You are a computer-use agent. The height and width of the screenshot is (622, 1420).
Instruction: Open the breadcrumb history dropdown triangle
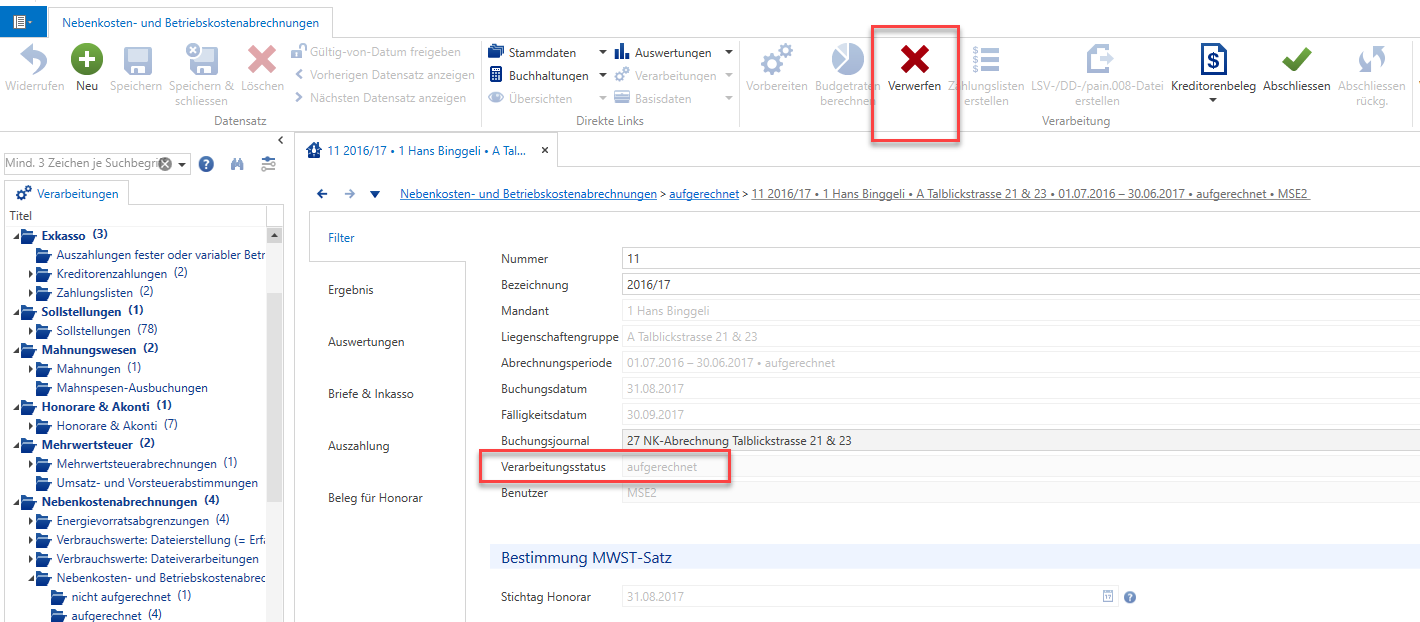[x=375, y=194]
